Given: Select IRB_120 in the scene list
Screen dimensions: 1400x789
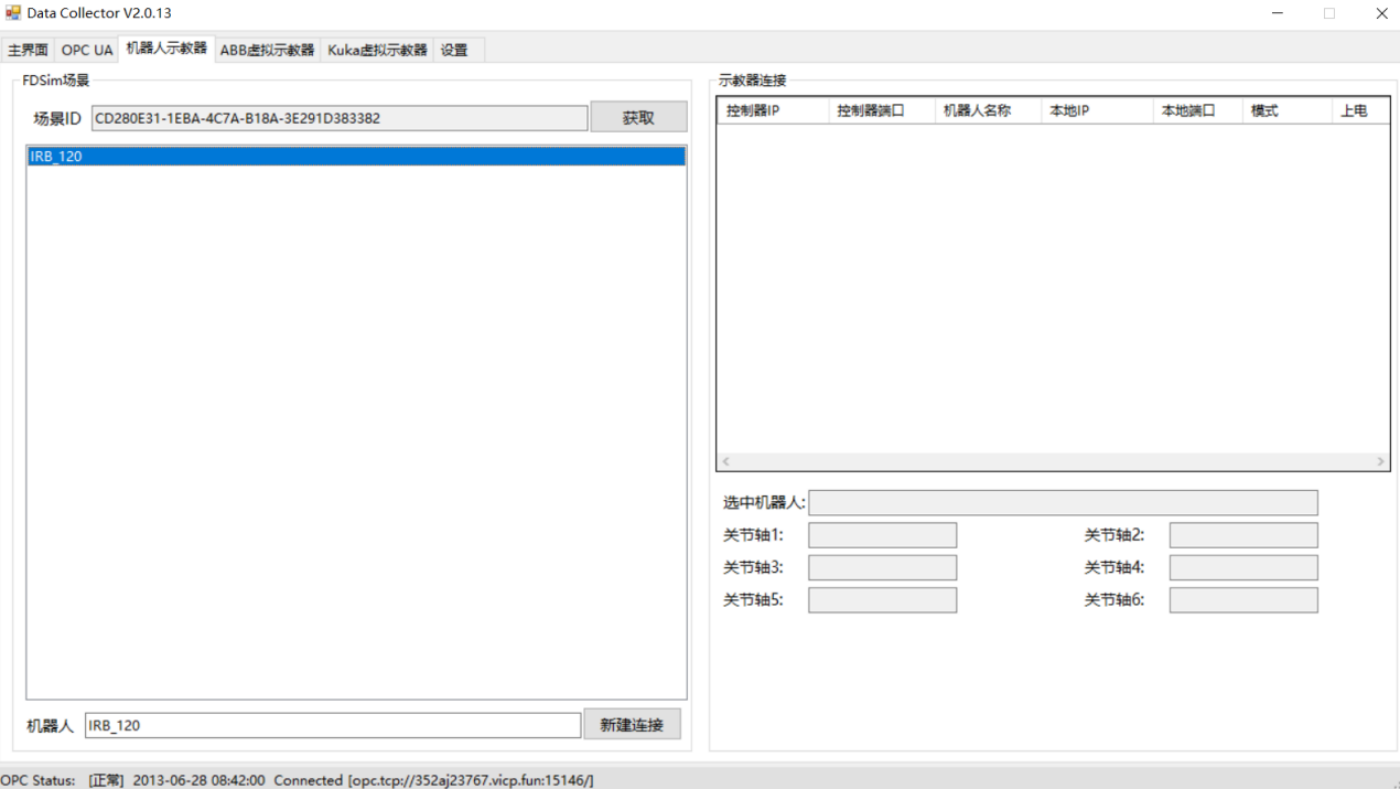Looking at the screenshot, I should coord(355,157).
